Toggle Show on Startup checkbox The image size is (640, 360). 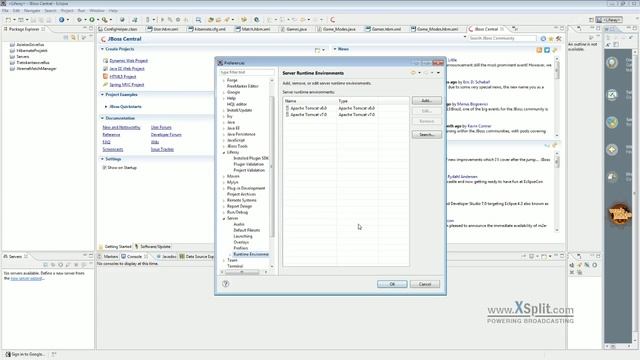coord(104,168)
